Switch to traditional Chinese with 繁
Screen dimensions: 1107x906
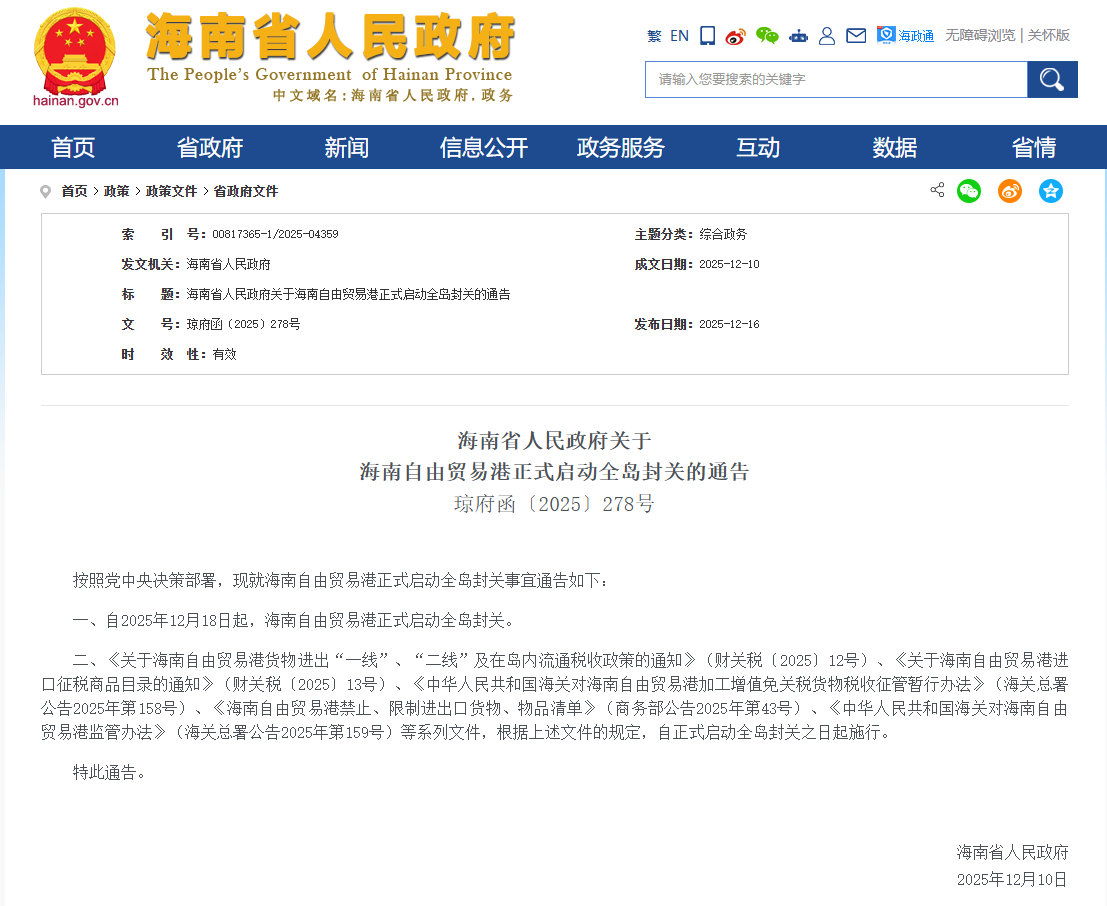pyautogui.click(x=655, y=35)
